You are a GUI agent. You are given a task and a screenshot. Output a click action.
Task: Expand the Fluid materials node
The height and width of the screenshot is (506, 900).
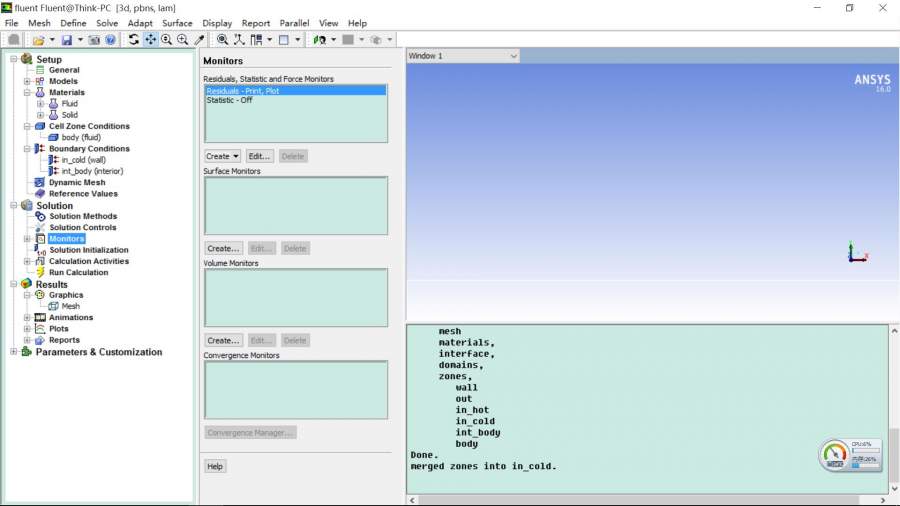(40, 104)
